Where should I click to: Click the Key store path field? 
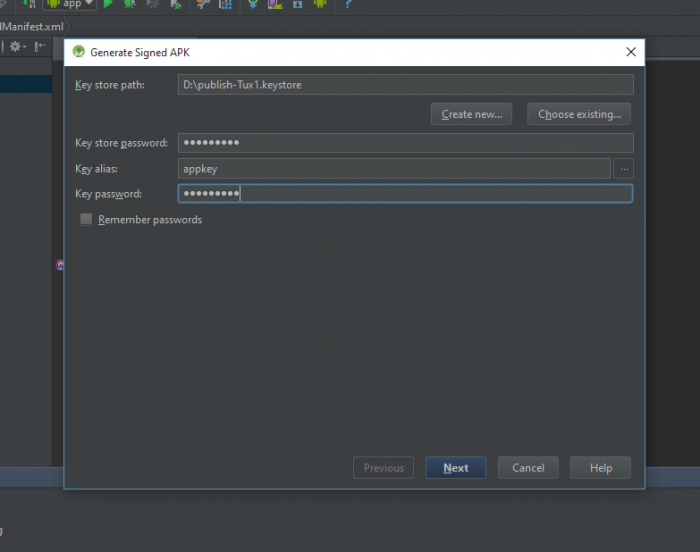click(x=405, y=85)
